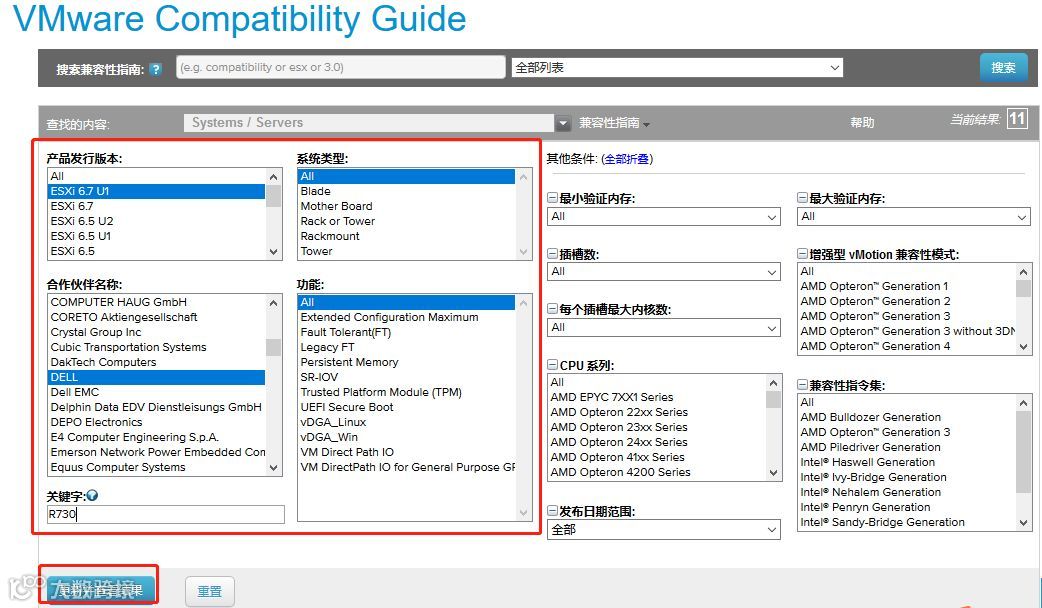Collapse the CPU 系列 section toggle

552,365
